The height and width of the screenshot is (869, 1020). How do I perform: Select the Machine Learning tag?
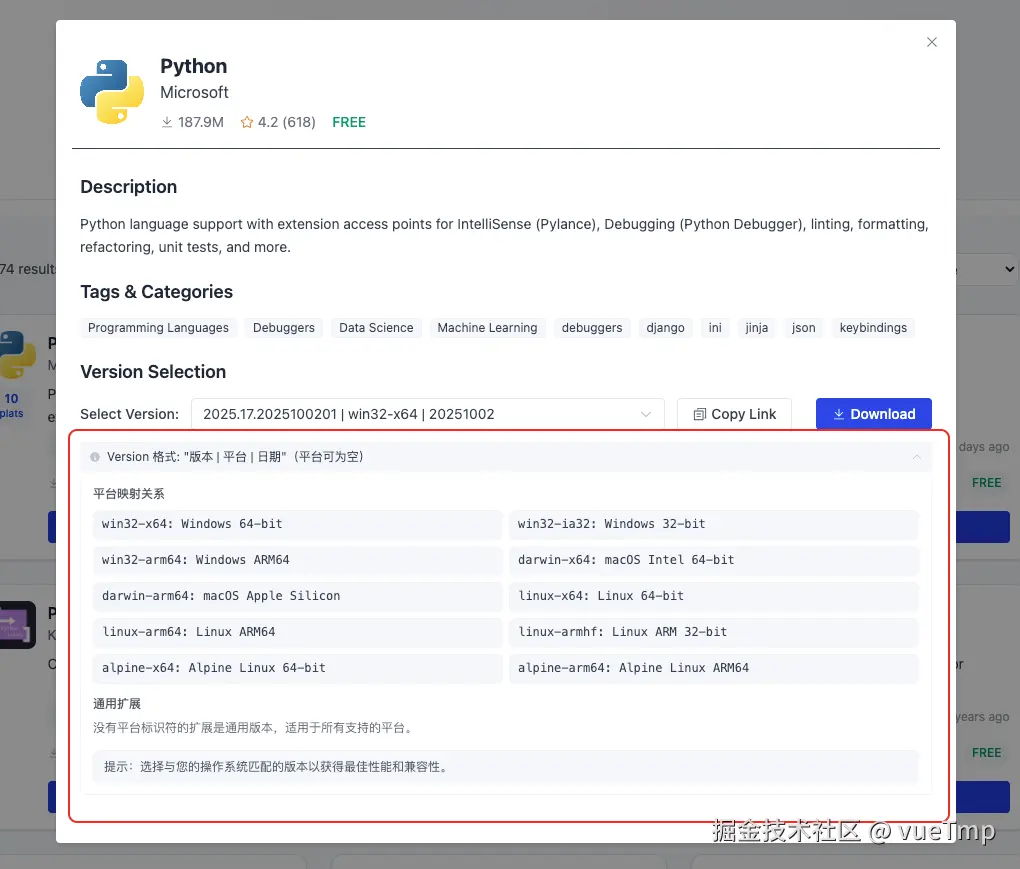pyautogui.click(x=487, y=328)
